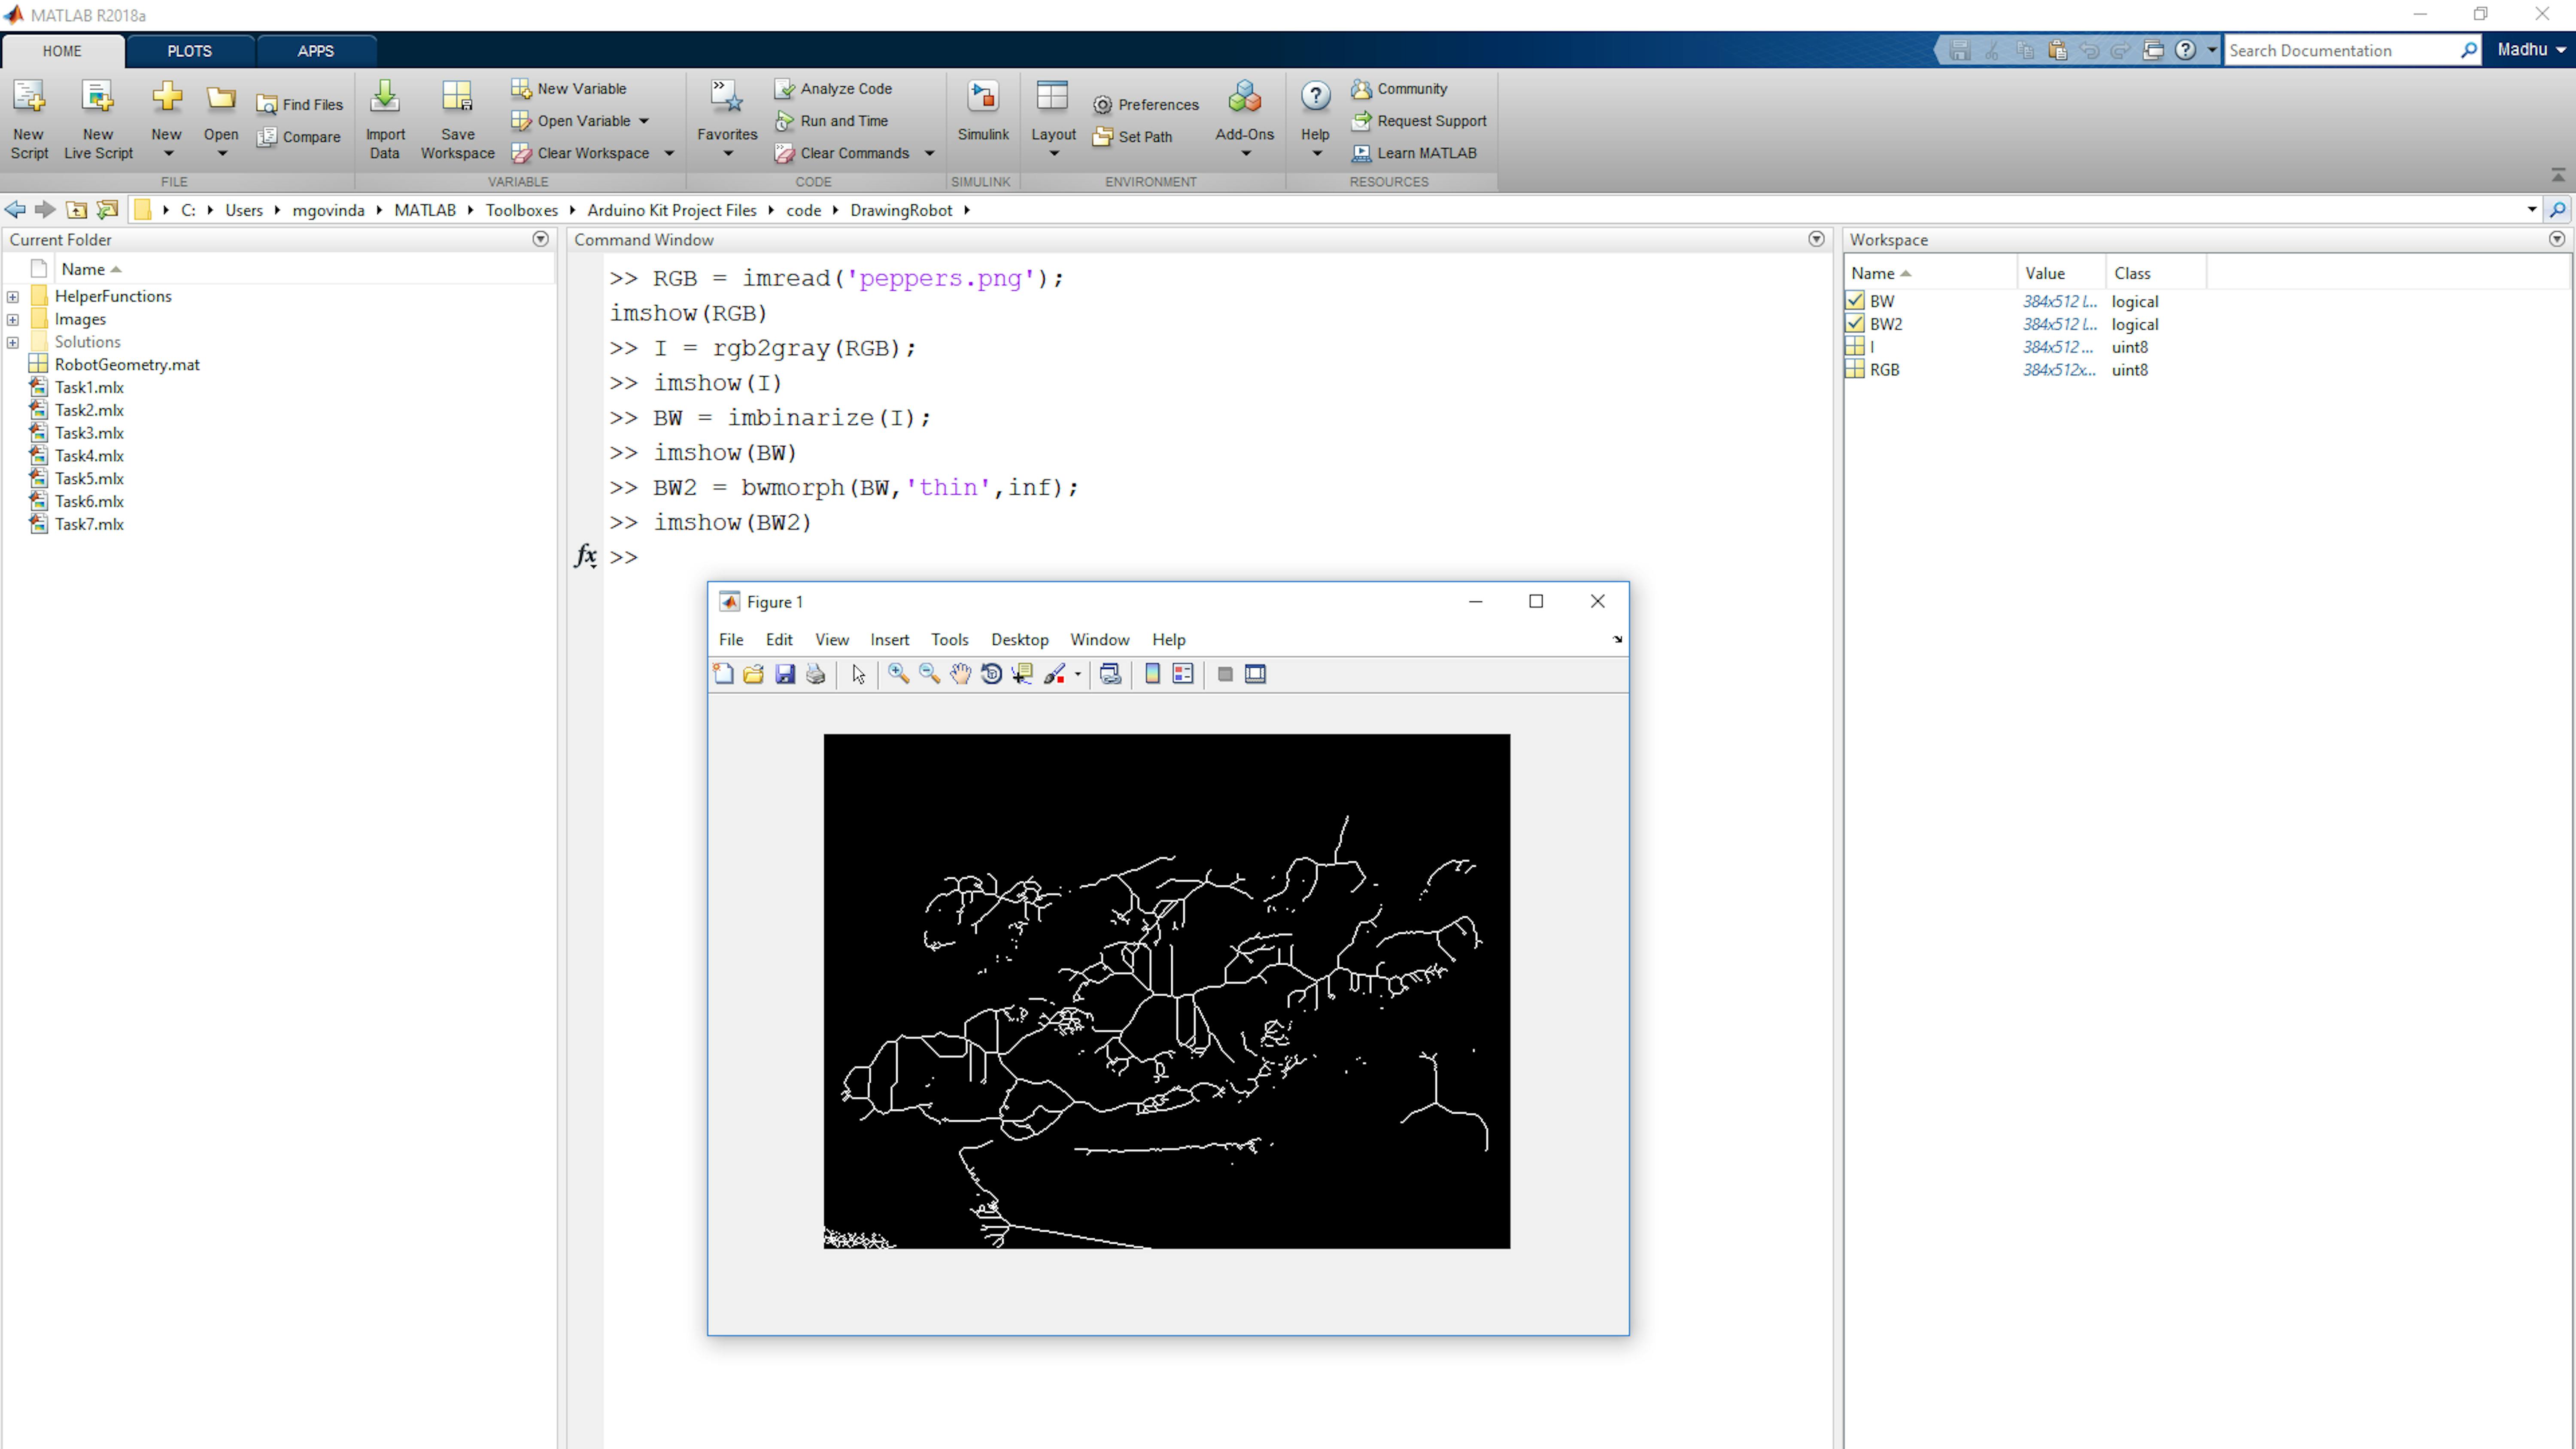Open the Insert menu in Figure 1

(889, 640)
